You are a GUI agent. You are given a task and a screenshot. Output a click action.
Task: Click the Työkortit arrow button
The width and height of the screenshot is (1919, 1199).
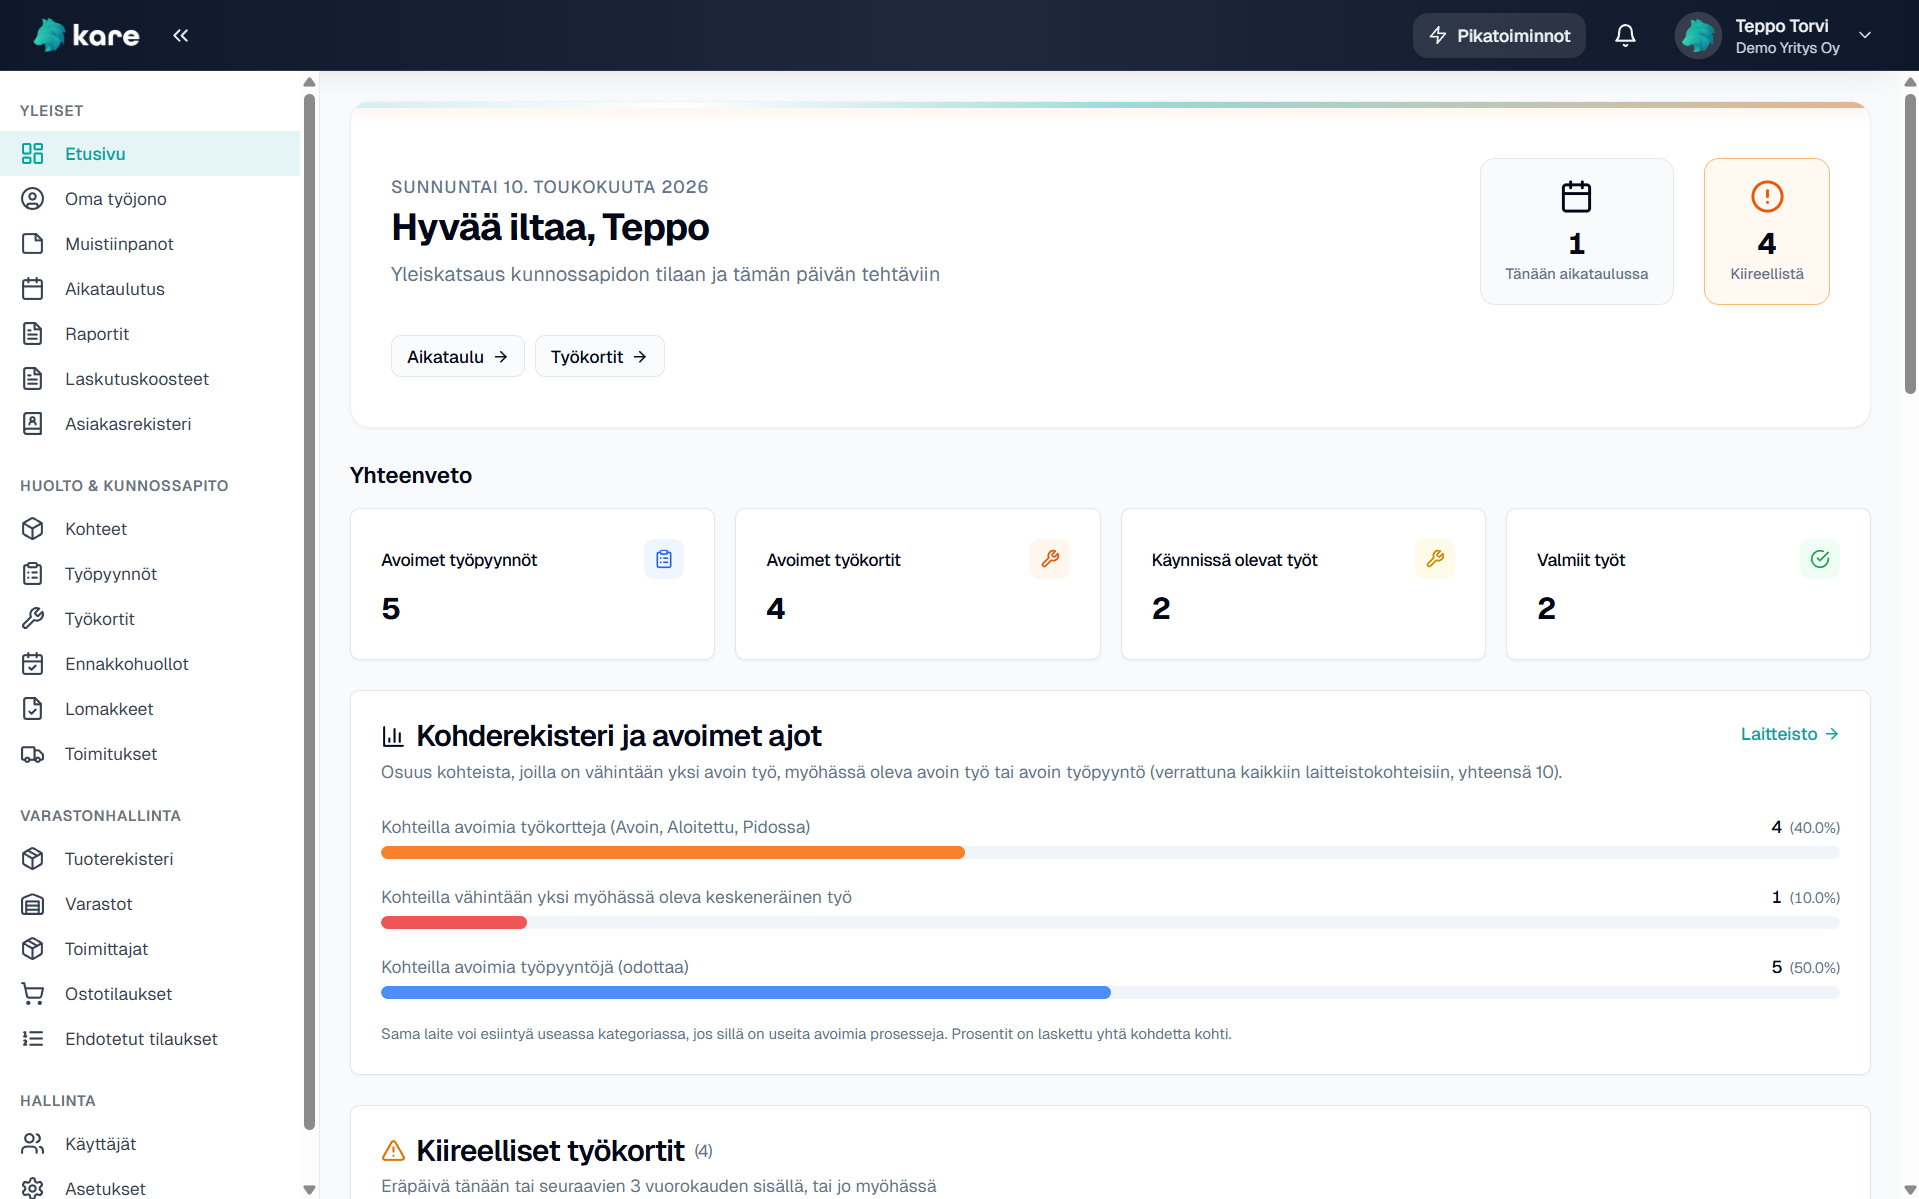[599, 356]
